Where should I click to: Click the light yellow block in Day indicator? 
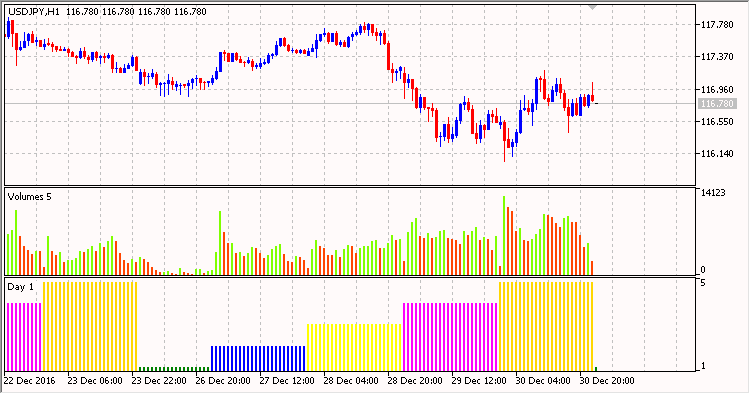pos(354,348)
